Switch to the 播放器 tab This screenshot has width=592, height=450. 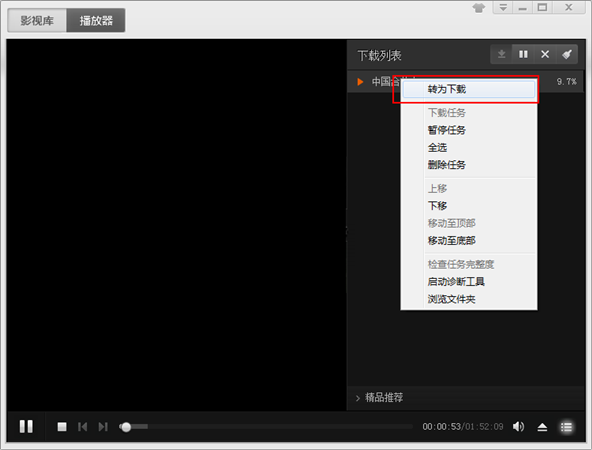click(96, 20)
